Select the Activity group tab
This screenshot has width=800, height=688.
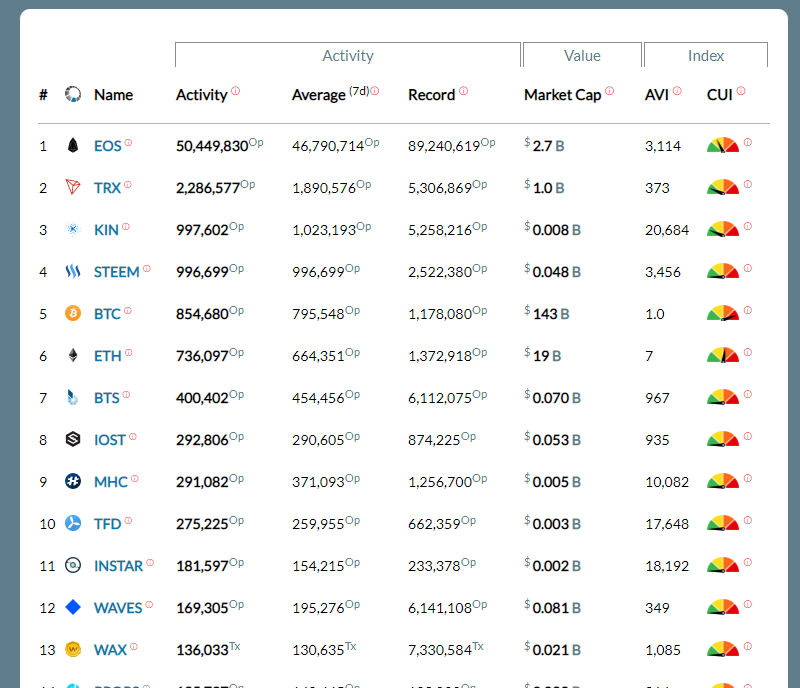[x=347, y=55]
